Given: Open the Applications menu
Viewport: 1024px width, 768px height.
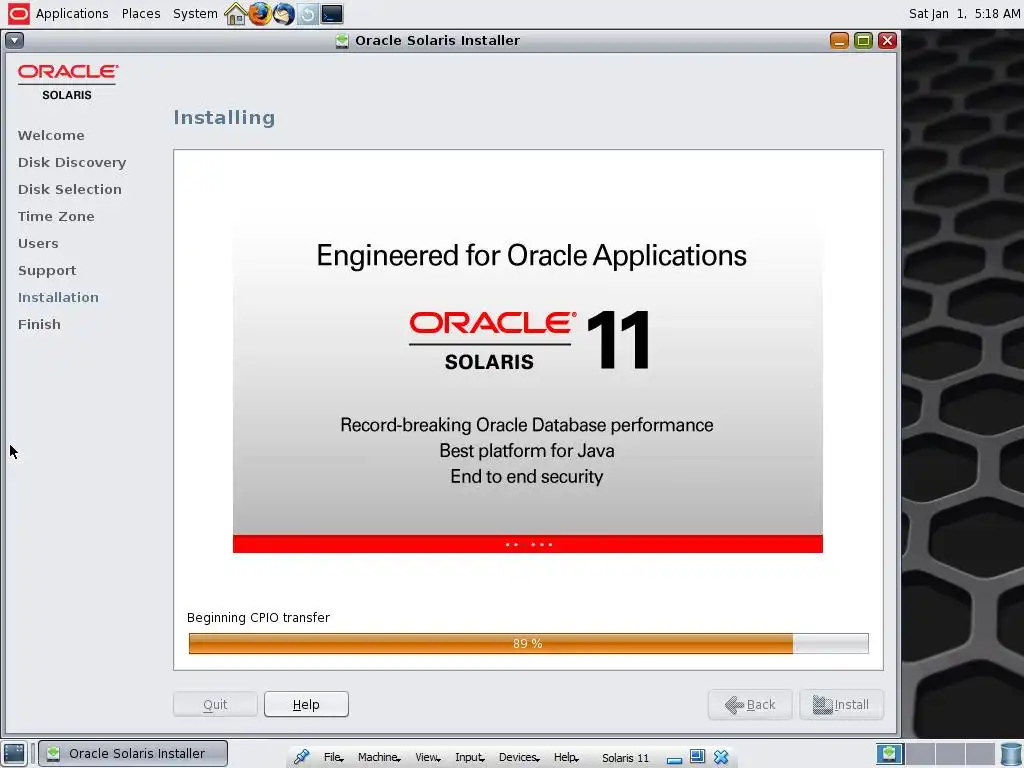Looking at the screenshot, I should click(72, 14).
